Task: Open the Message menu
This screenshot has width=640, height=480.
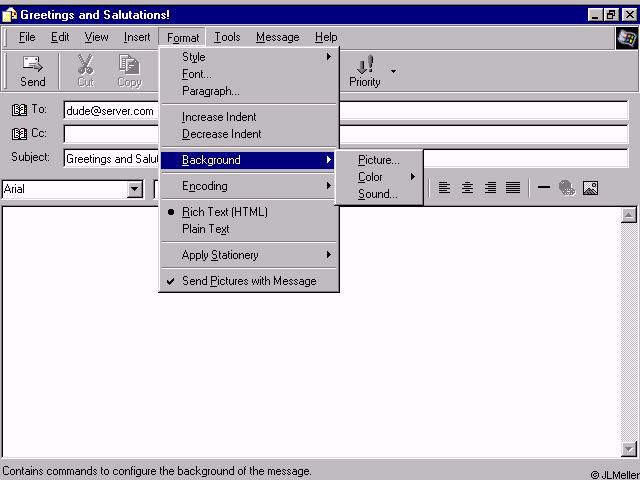Action: coord(278,37)
